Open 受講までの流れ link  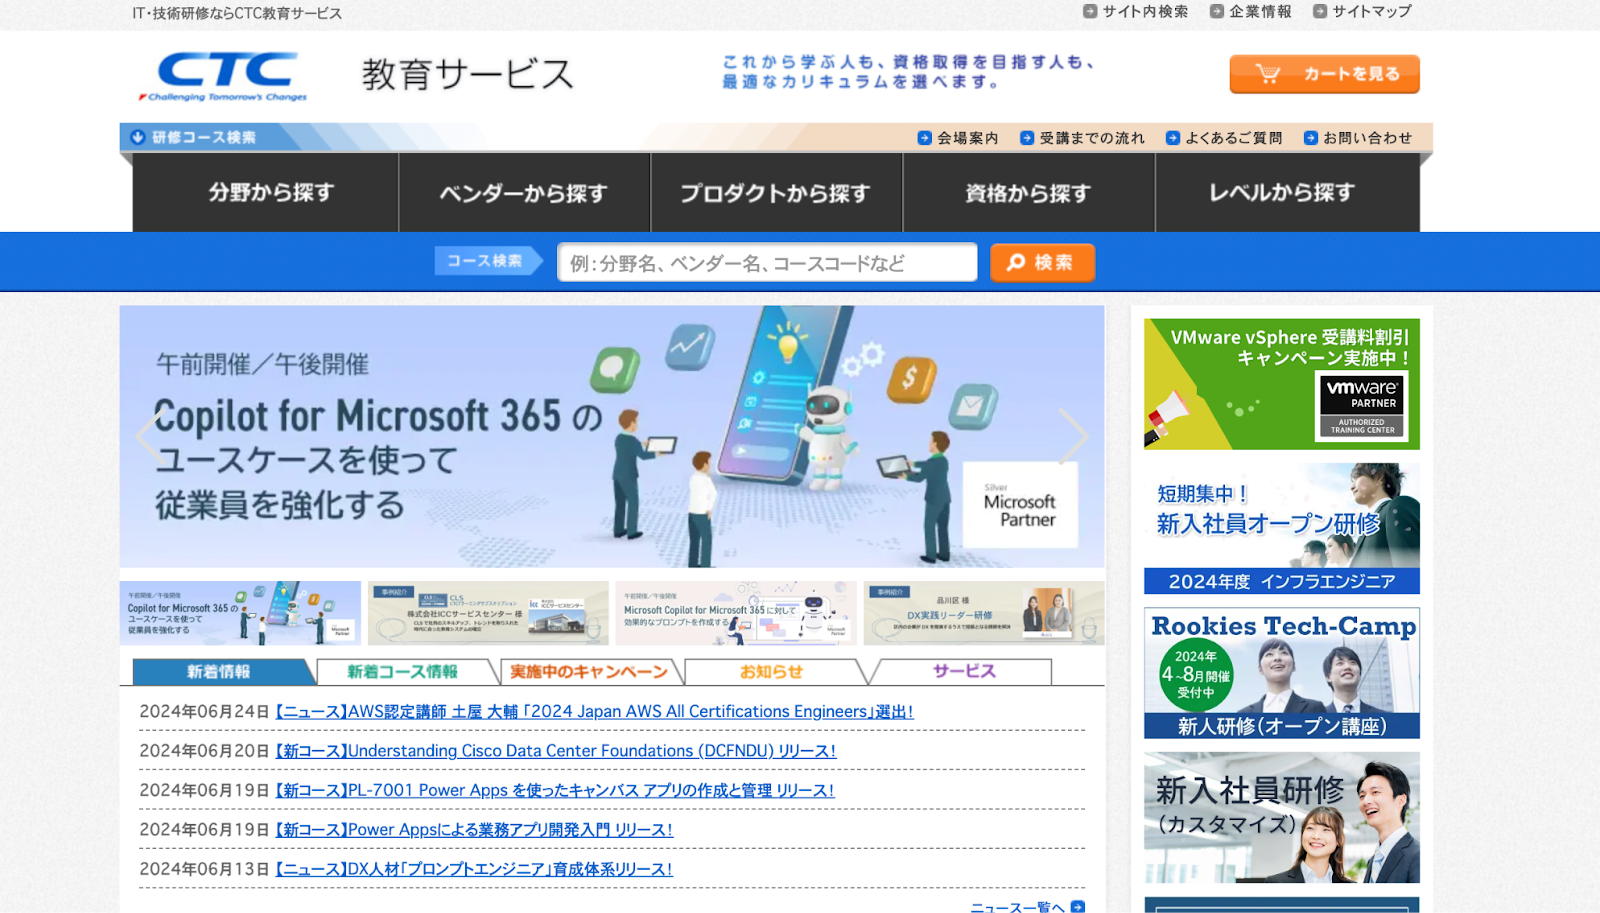pyautogui.click(x=1092, y=138)
